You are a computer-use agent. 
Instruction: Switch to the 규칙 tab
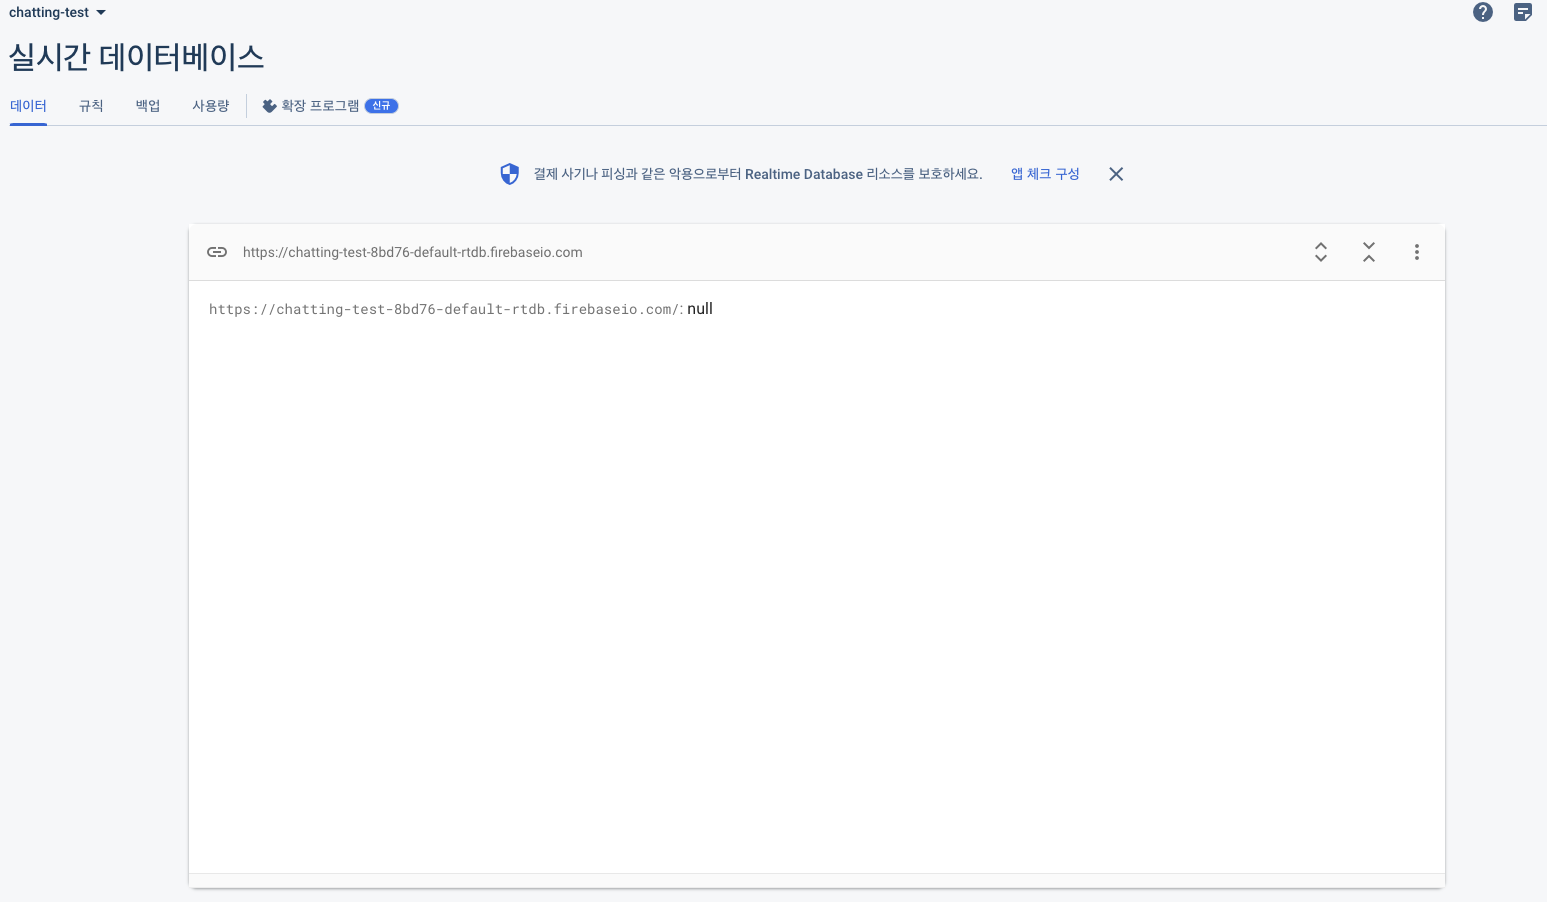tap(91, 106)
